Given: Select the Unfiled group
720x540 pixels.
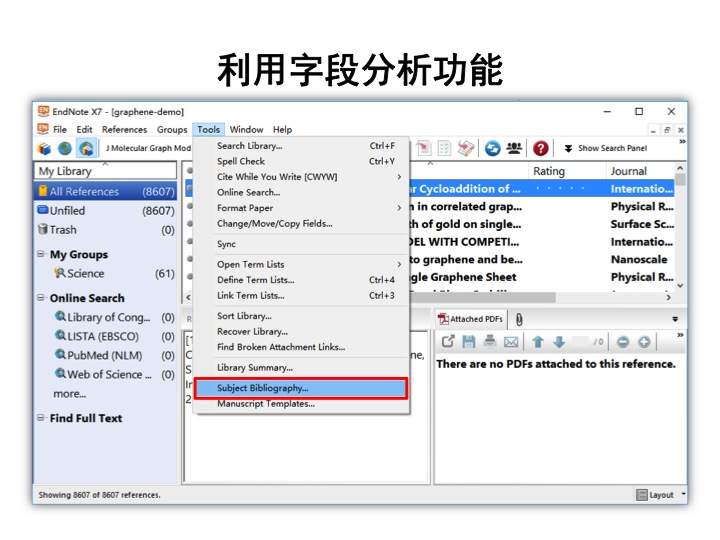Looking at the screenshot, I should 105,210.
